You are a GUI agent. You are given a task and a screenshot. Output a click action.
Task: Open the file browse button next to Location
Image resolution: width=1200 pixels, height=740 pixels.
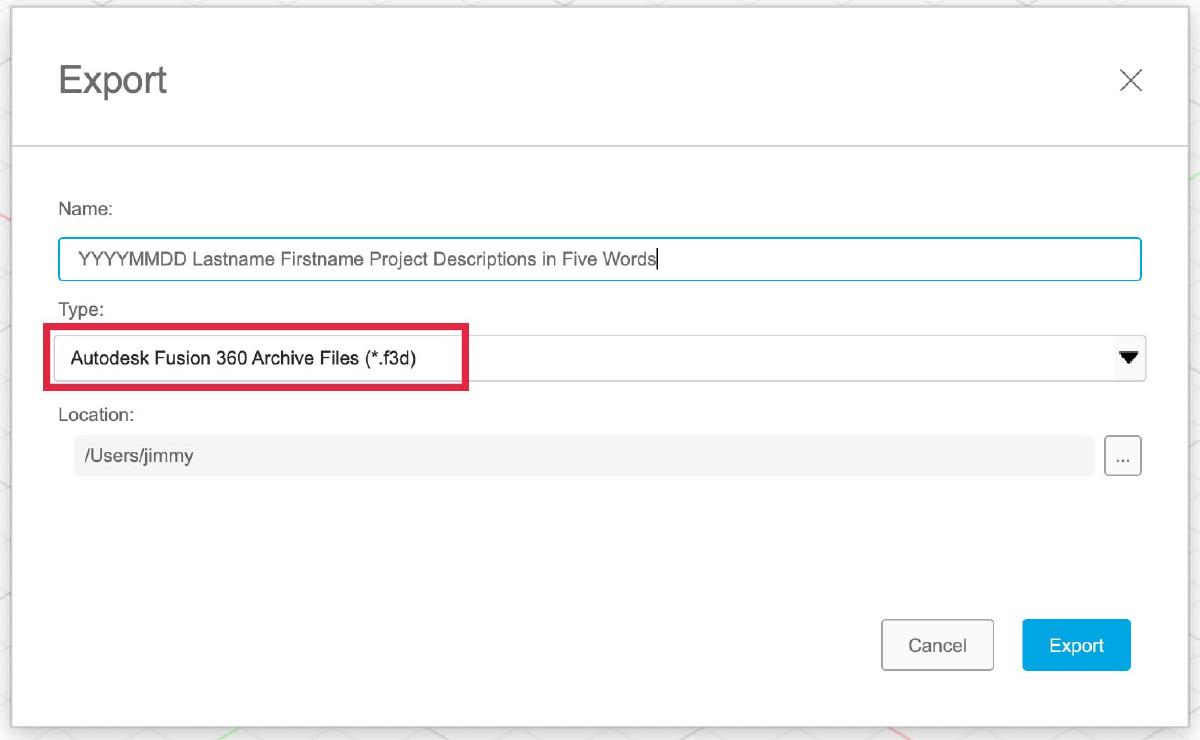[x=1122, y=456]
